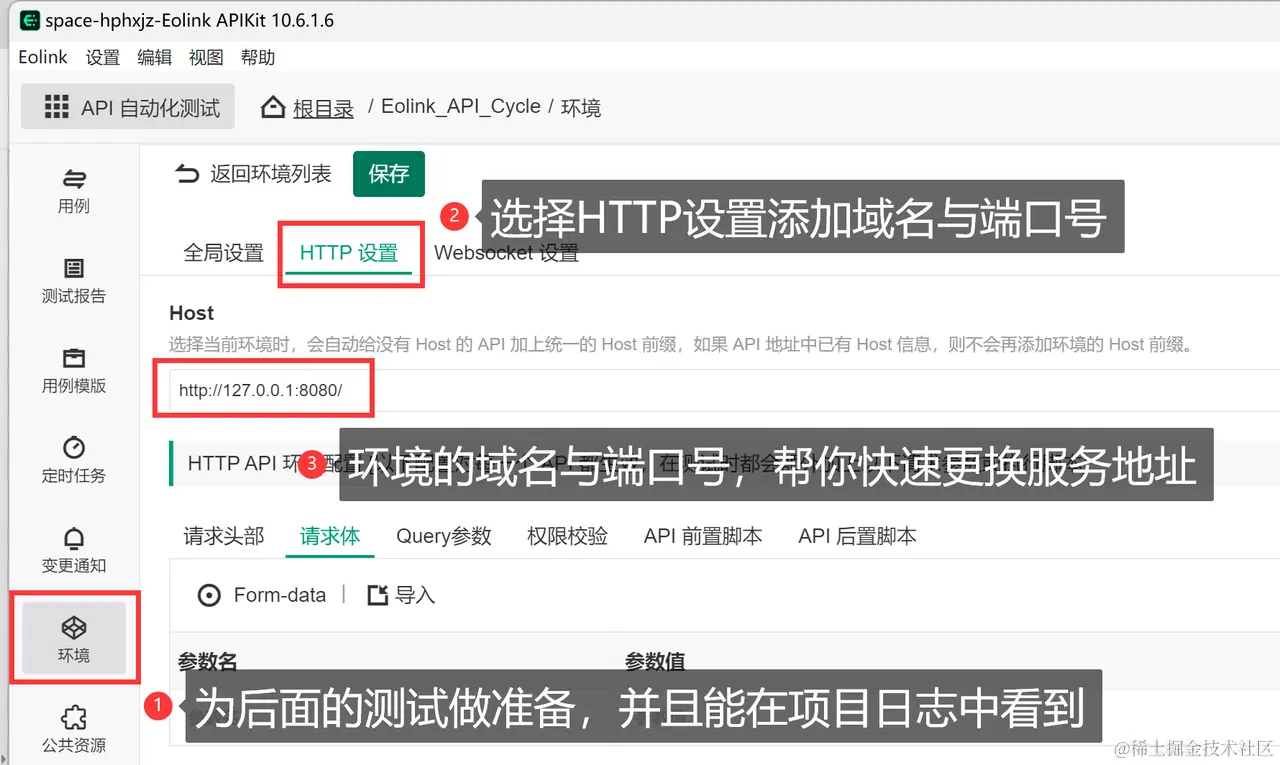Click the Host section label
1280x765 pixels.
click(192, 313)
